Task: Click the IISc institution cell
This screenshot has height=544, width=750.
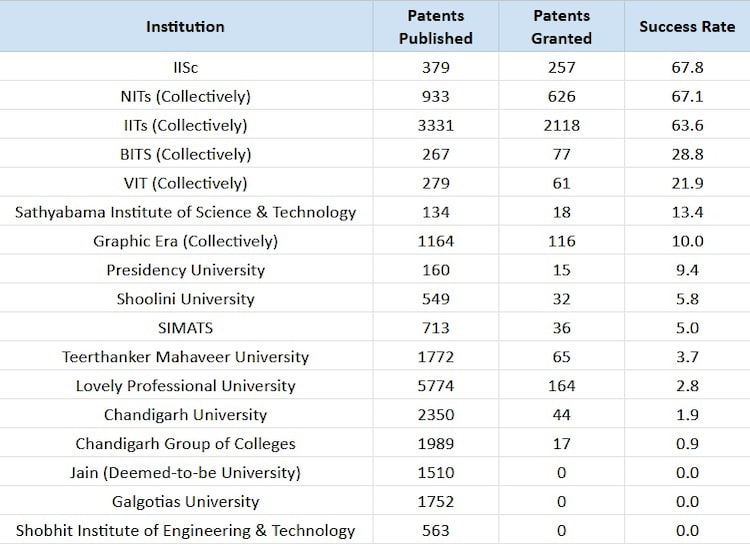Action: click(186, 67)
